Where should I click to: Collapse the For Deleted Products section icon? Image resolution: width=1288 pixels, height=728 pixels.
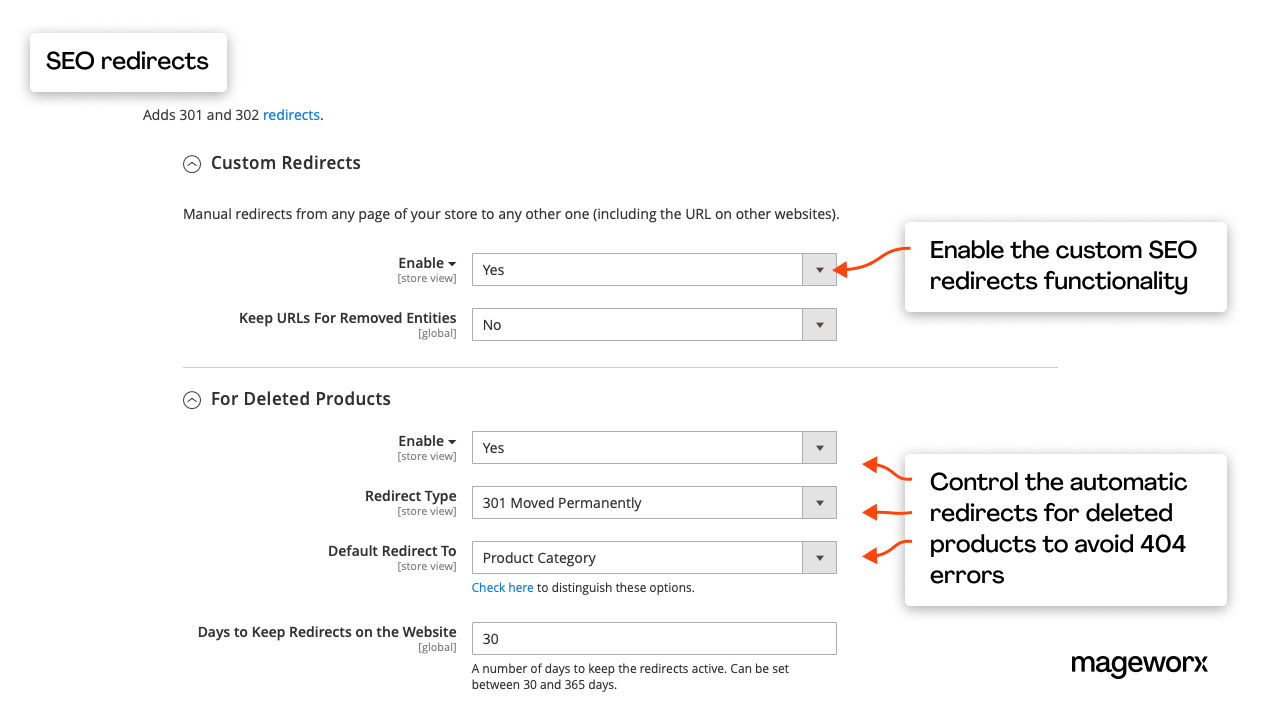pos(192,400)
